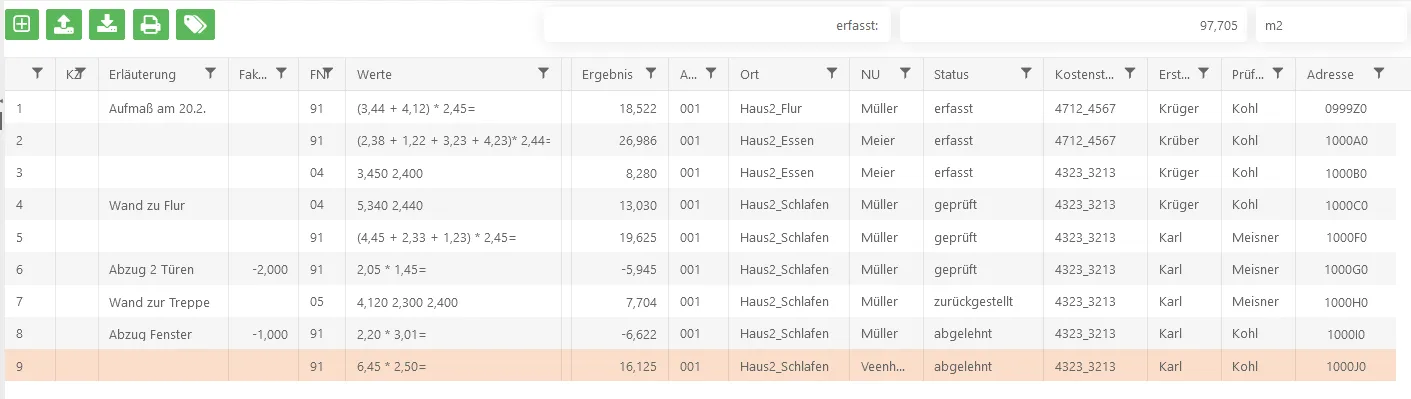Open filter for Erläuterung column
Image resolution: width=1411 pixels, height=399 pixels.
[x=210, y=73]
